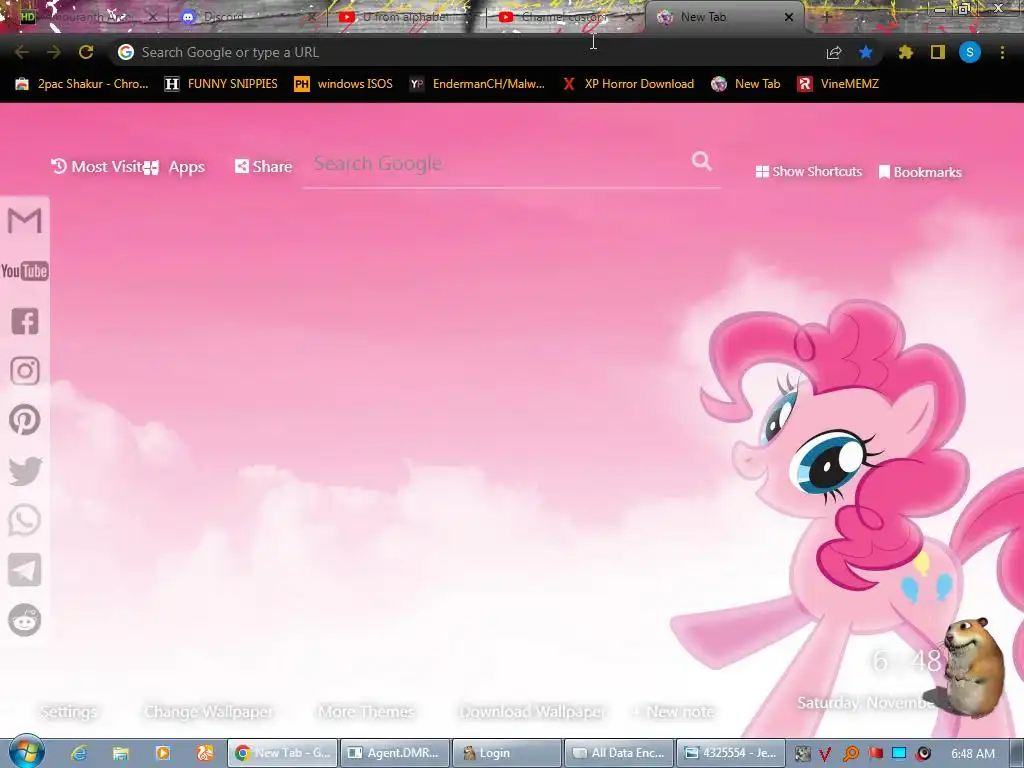This screenshot has width=1024, height=768.
Task: Click the magnifier search icon on the page
Action: 701,161
